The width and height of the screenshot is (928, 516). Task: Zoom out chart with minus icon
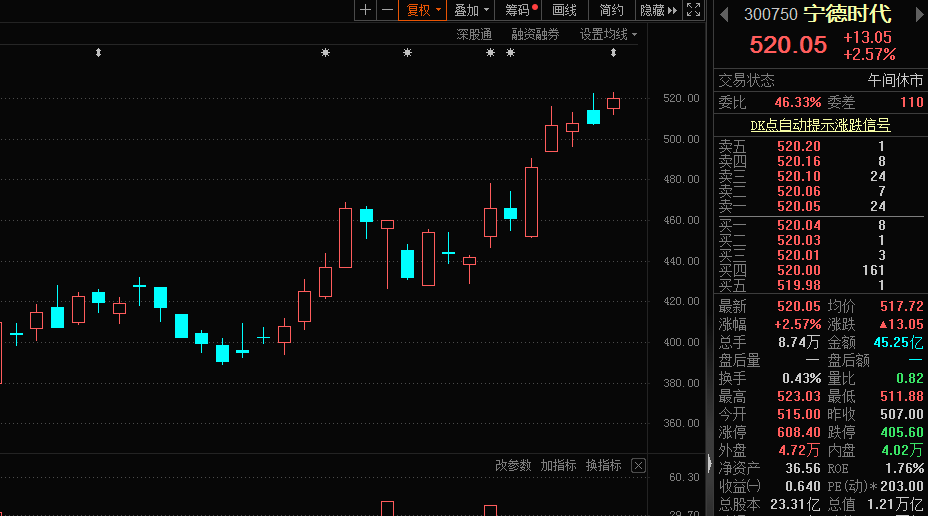click(386, 10)
